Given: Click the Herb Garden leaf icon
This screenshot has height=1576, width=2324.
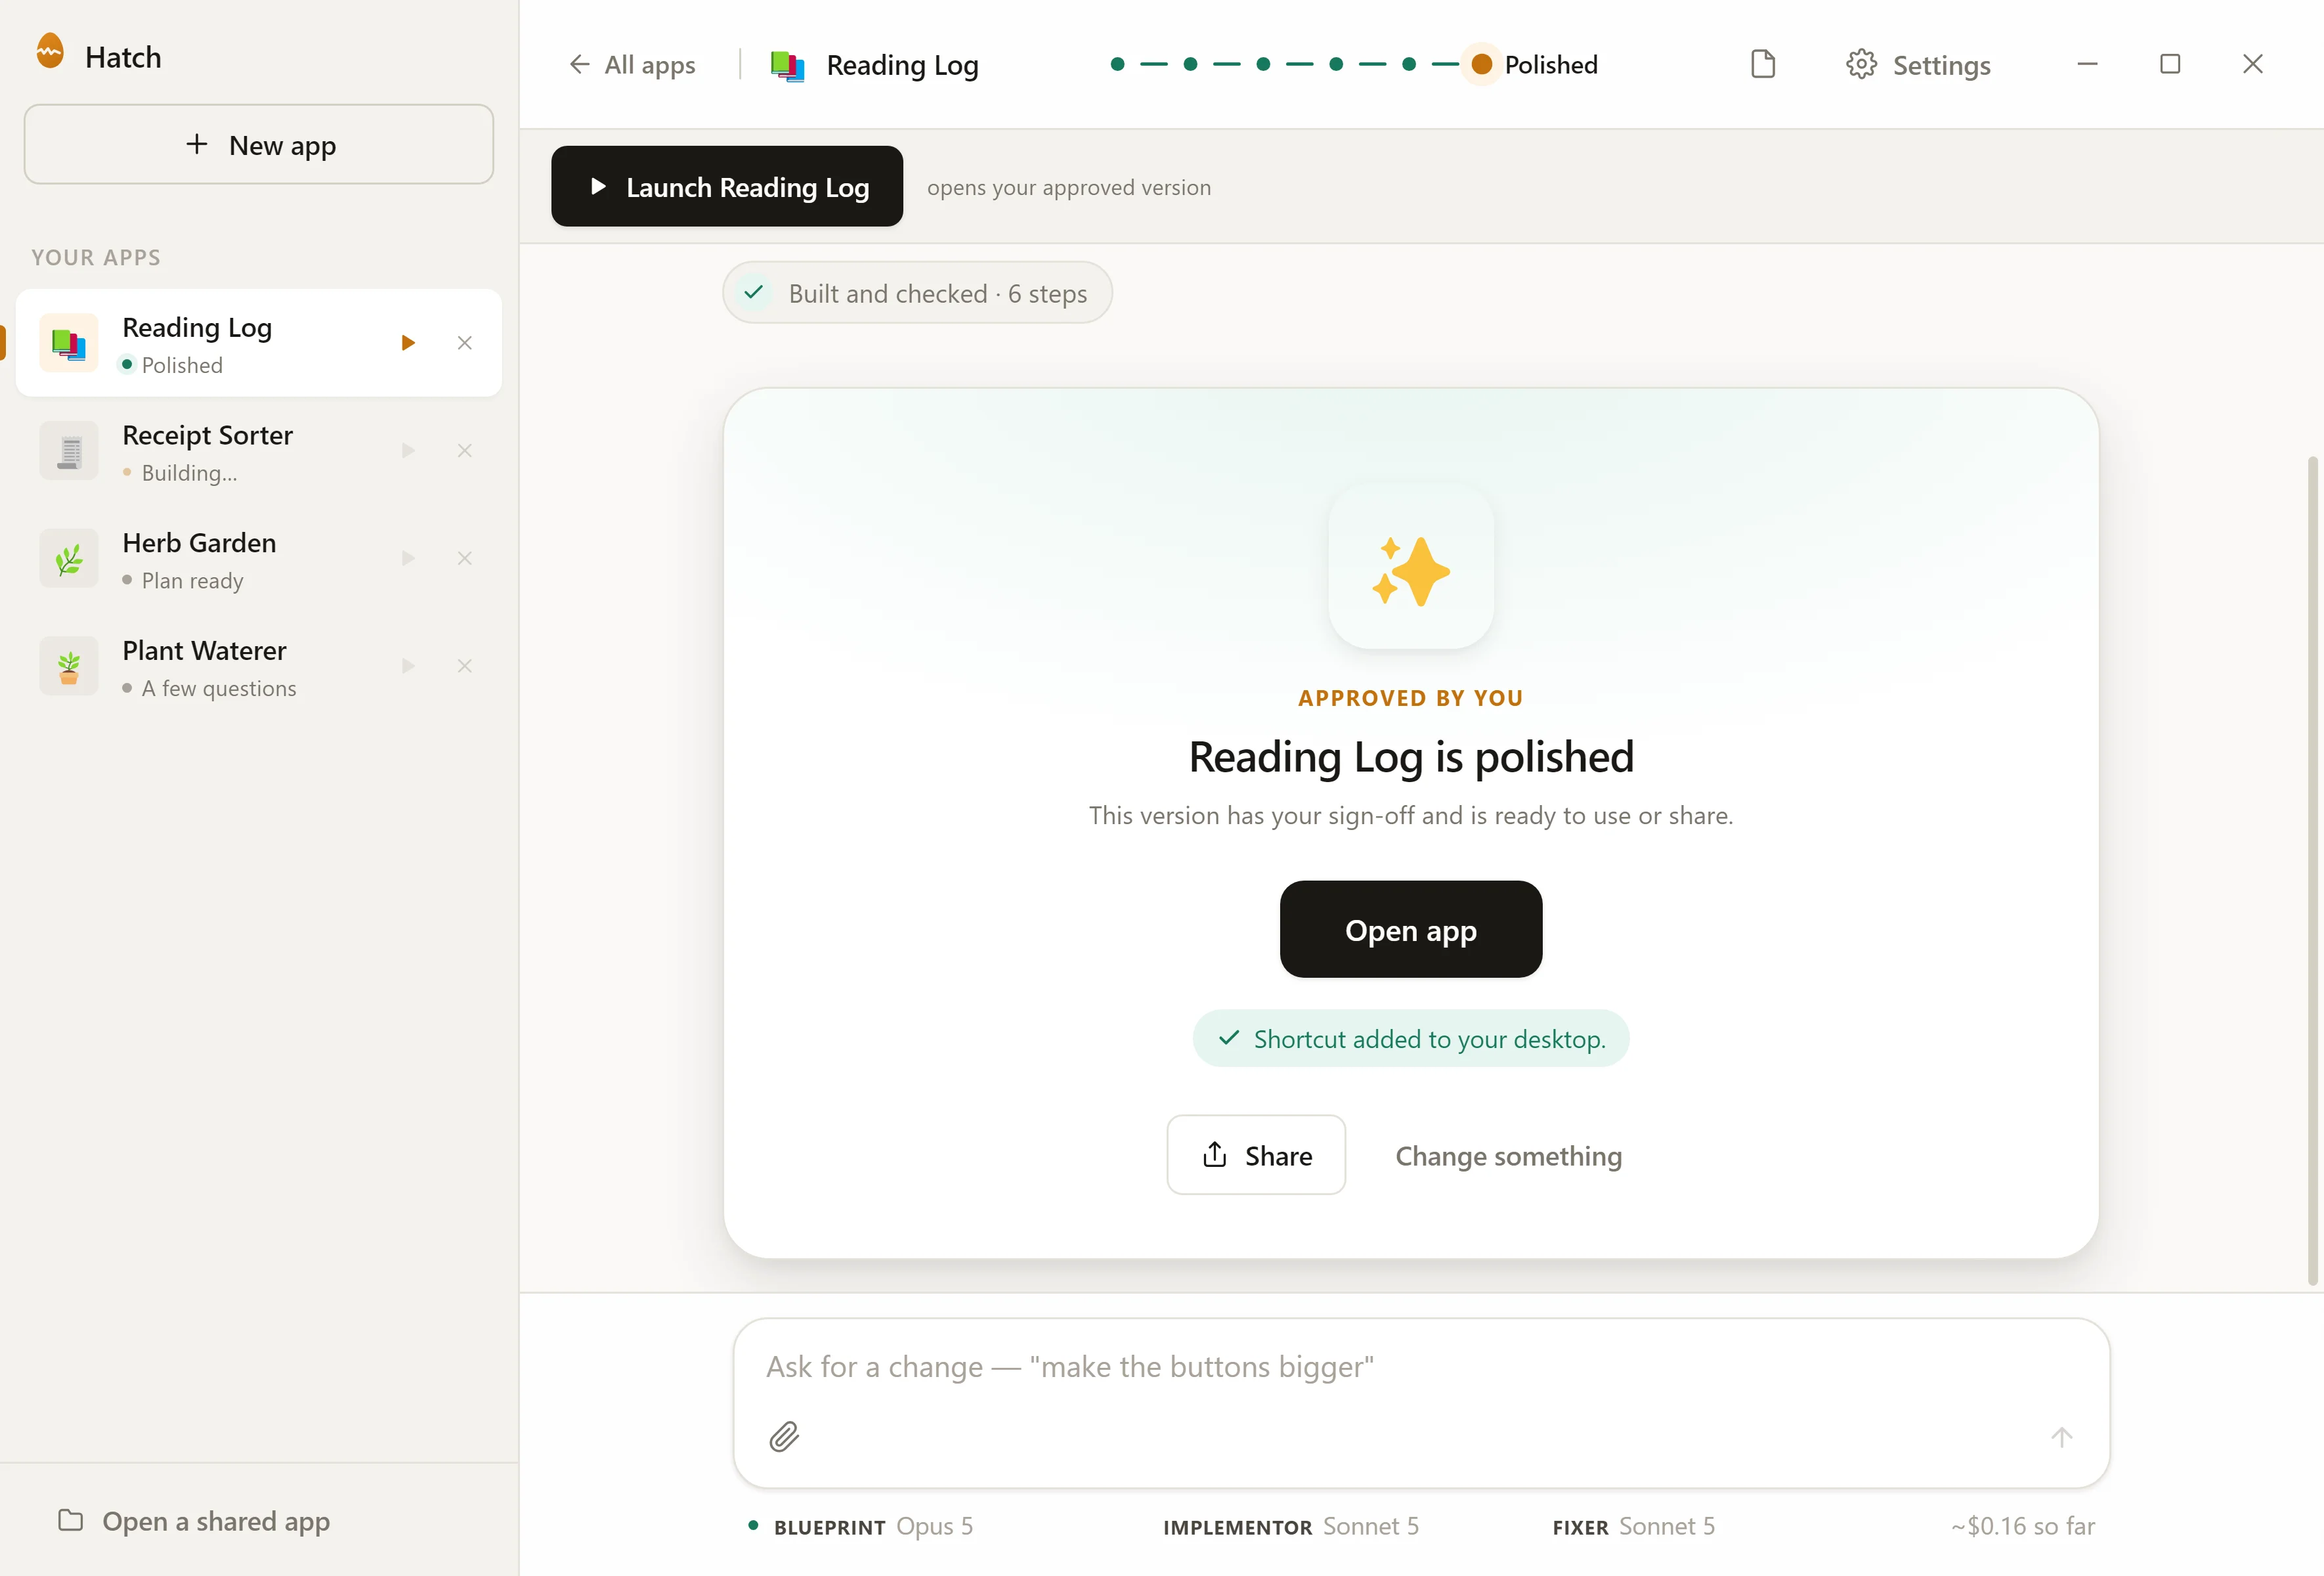Looking at the screenshot, I should click(69, 558).
